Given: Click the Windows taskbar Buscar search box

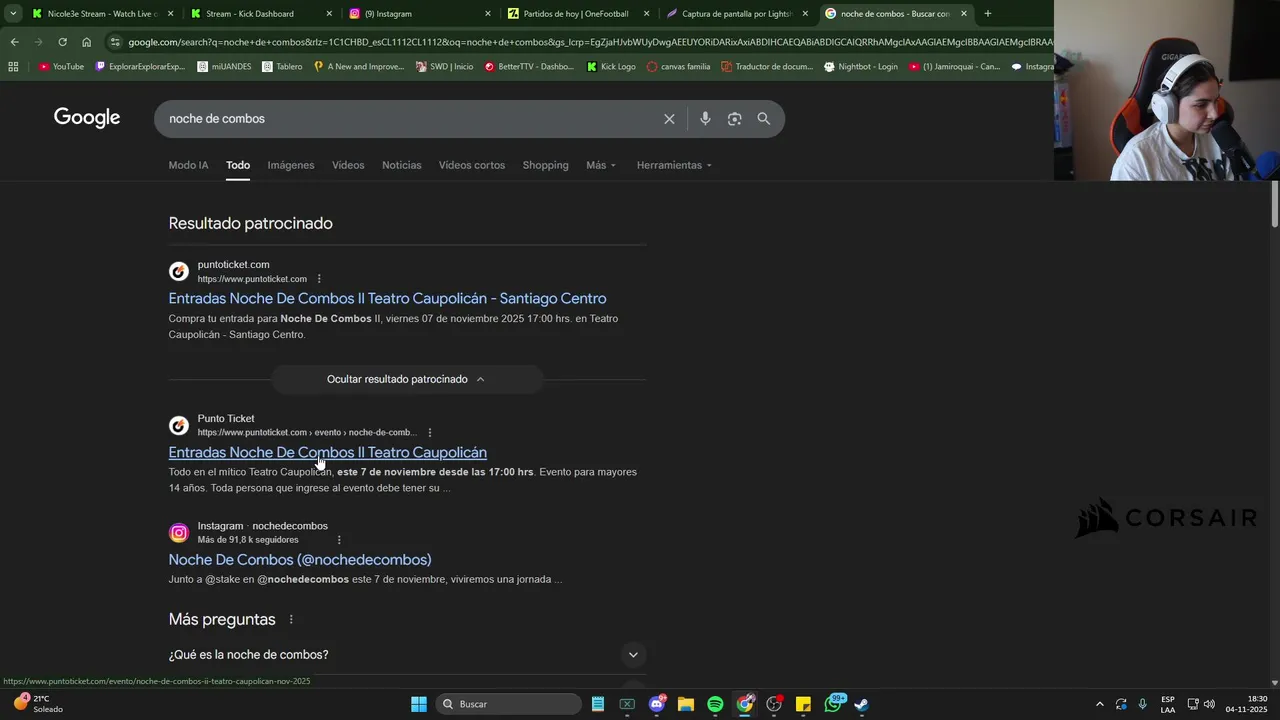Looking at the screenshot, I should (509, 704).
